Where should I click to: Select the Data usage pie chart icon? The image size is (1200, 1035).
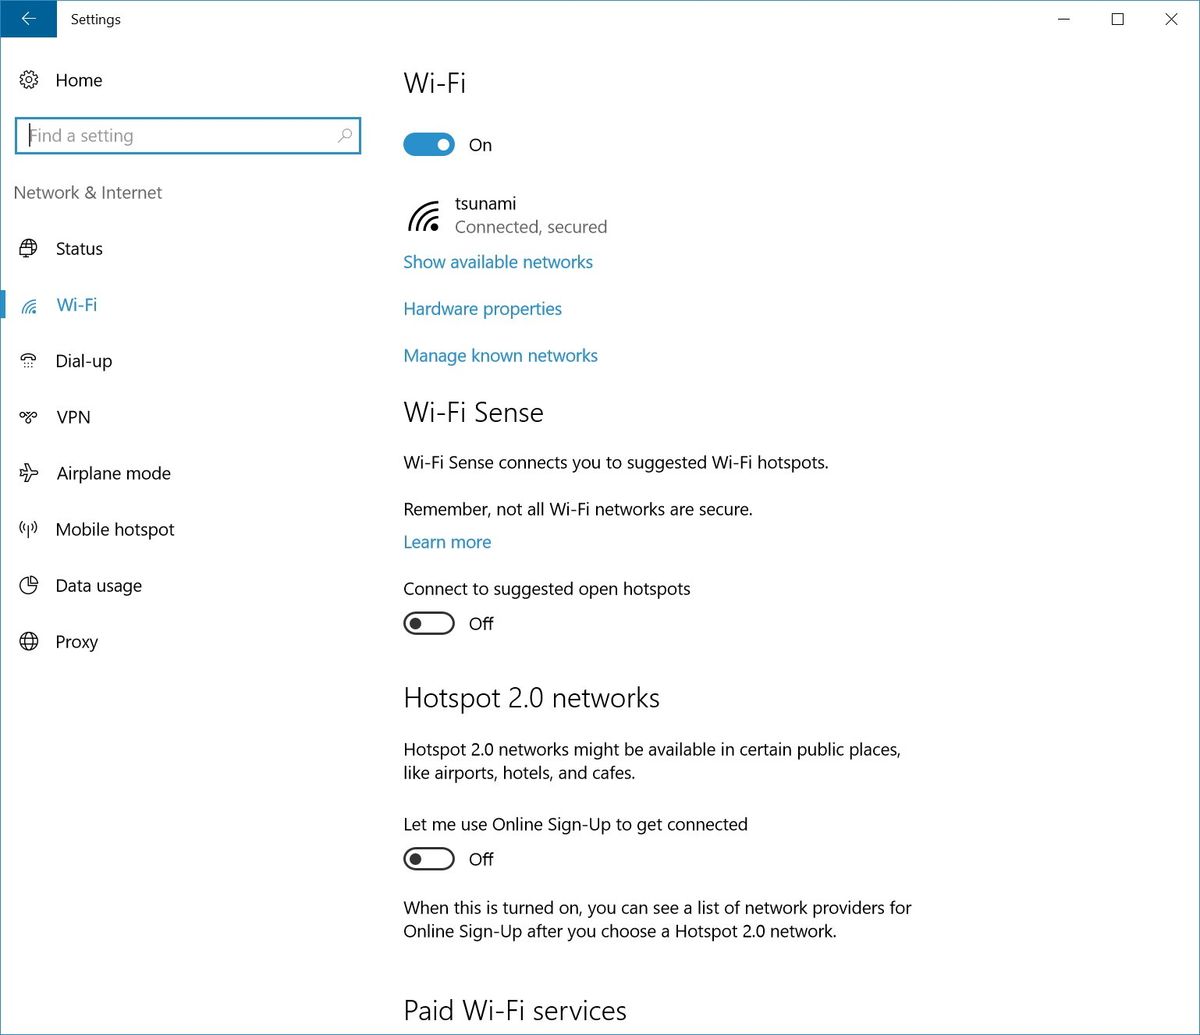[30, 585]
